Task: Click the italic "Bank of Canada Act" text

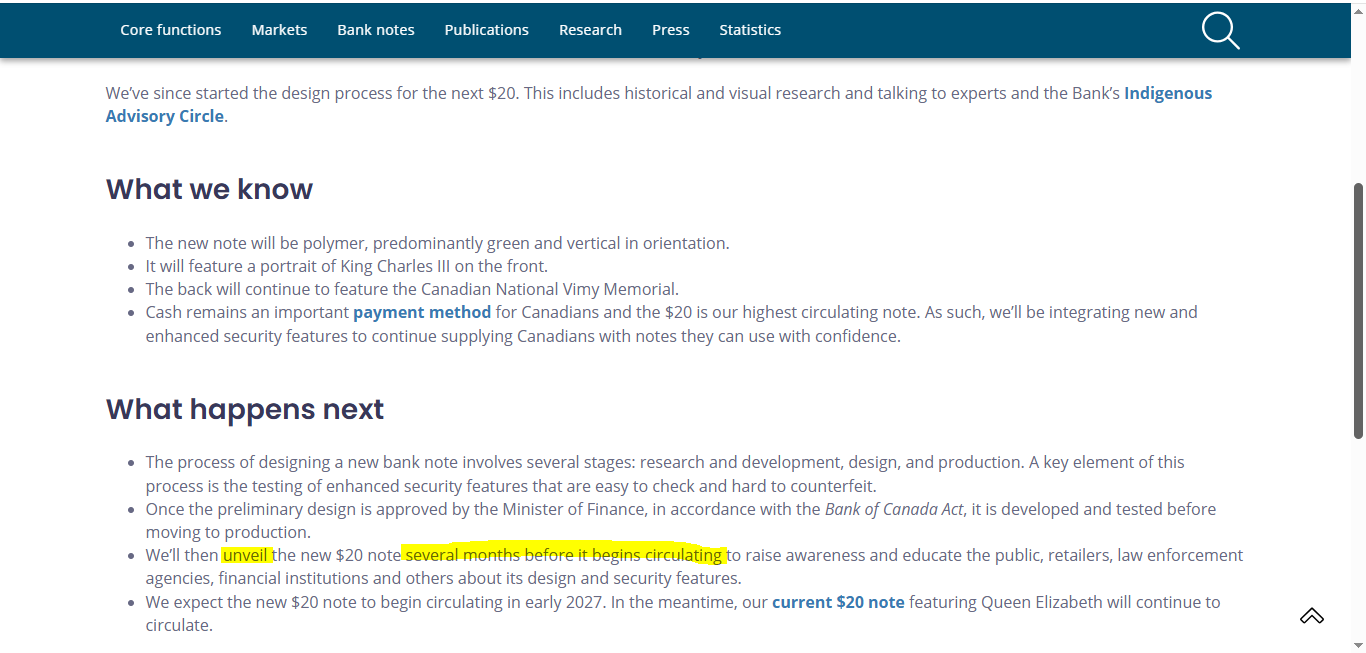Action: tap(894, 509)
